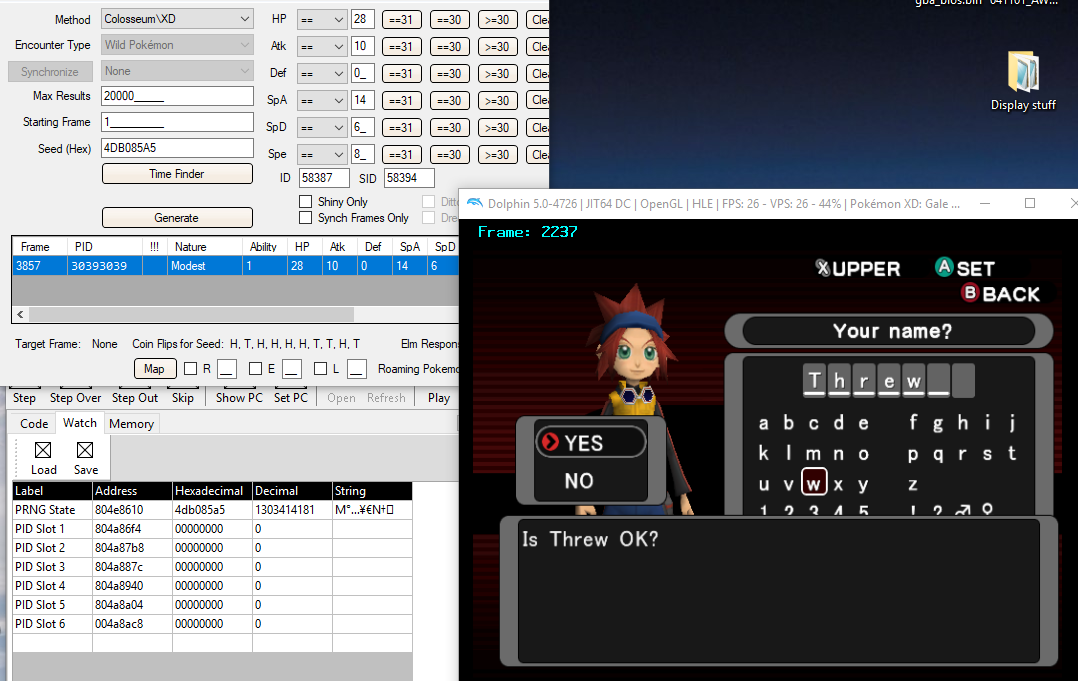This screenshot has width=1078, height=681.
Task: Select the highlighted letter w key
Action: (814, 483)
